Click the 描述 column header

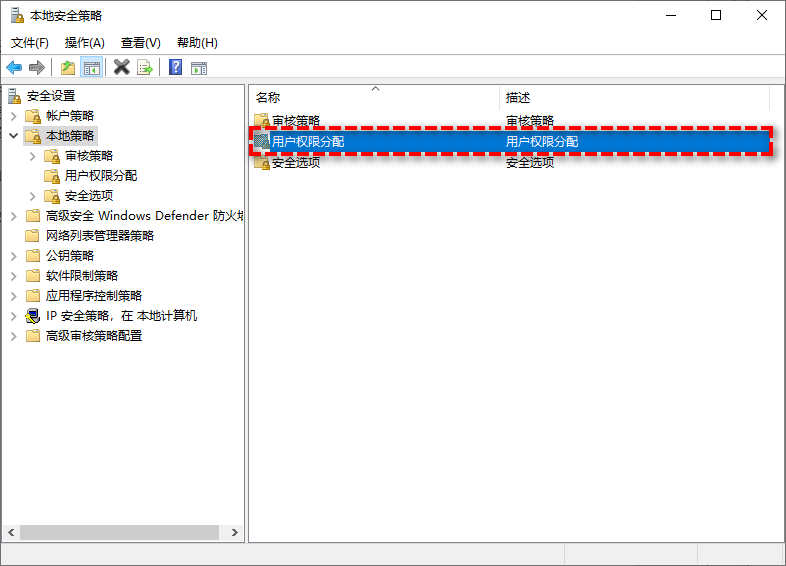point(518,98)
